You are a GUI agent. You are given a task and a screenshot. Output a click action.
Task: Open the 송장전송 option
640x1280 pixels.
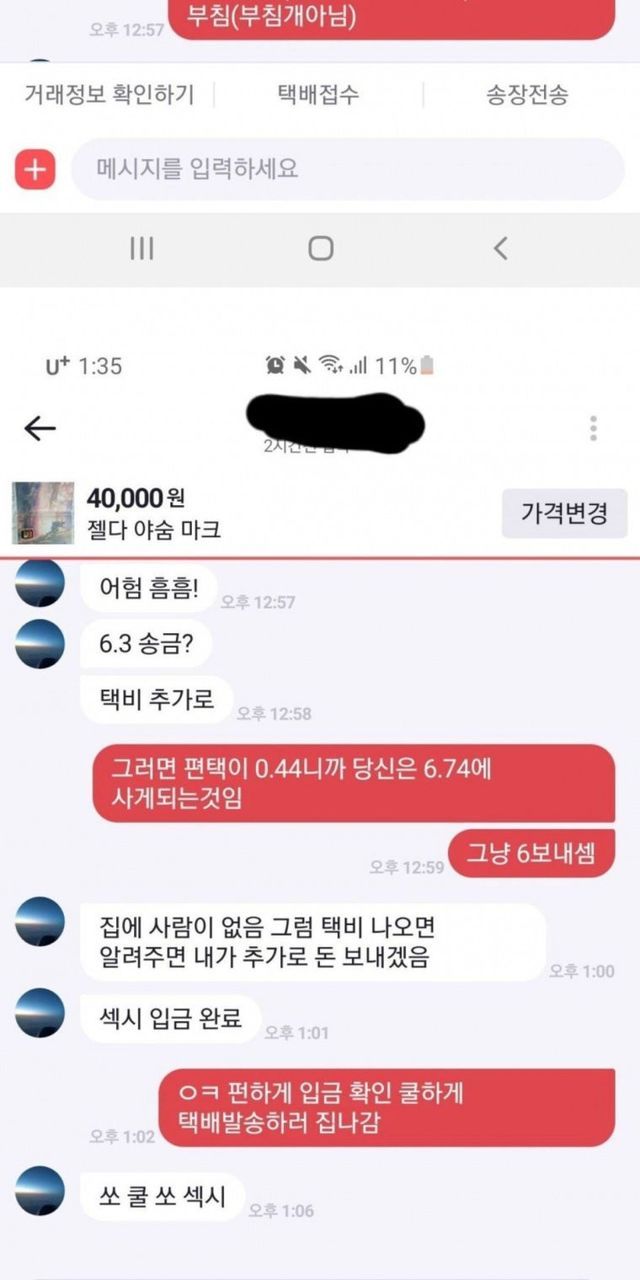(x=527, y=95)
